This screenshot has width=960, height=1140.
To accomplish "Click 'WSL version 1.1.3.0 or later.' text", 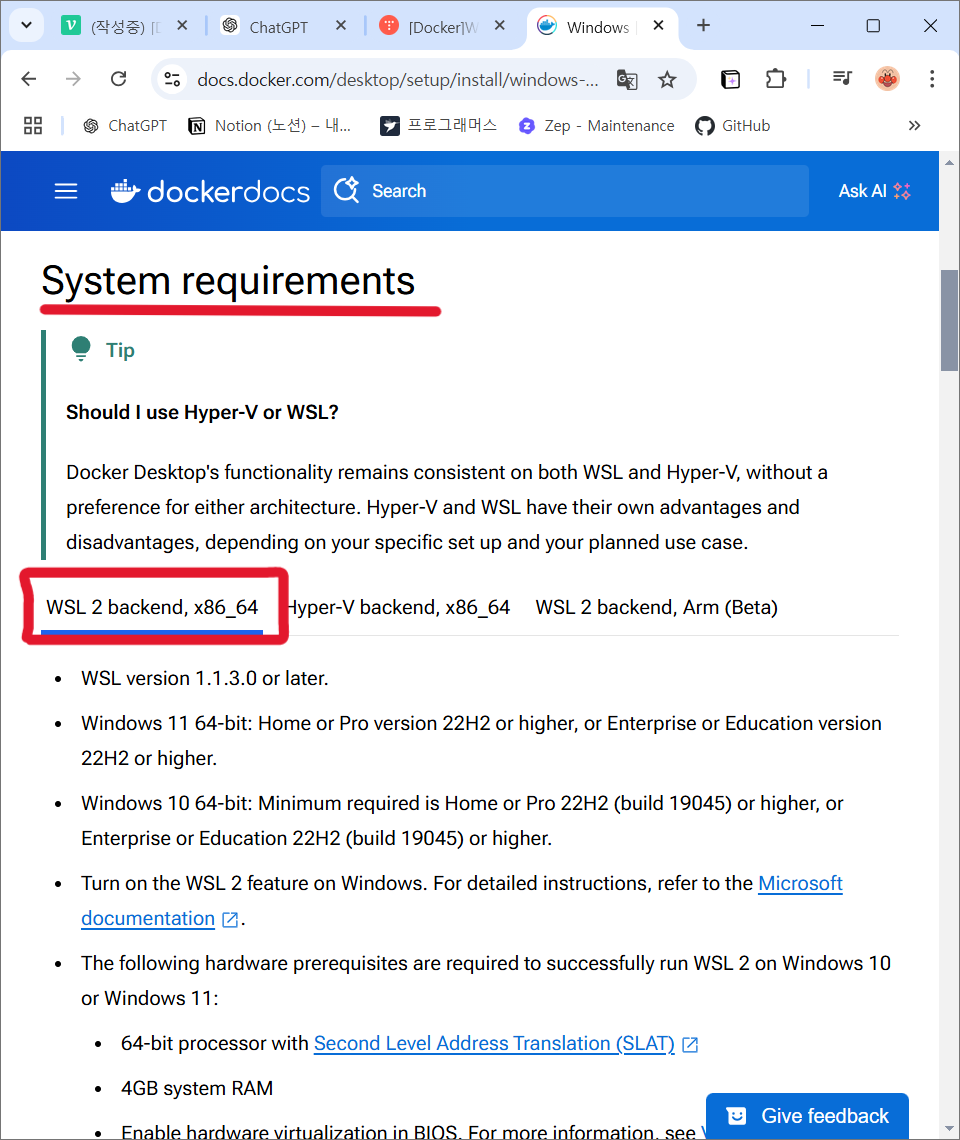I will tap(205, 678).
